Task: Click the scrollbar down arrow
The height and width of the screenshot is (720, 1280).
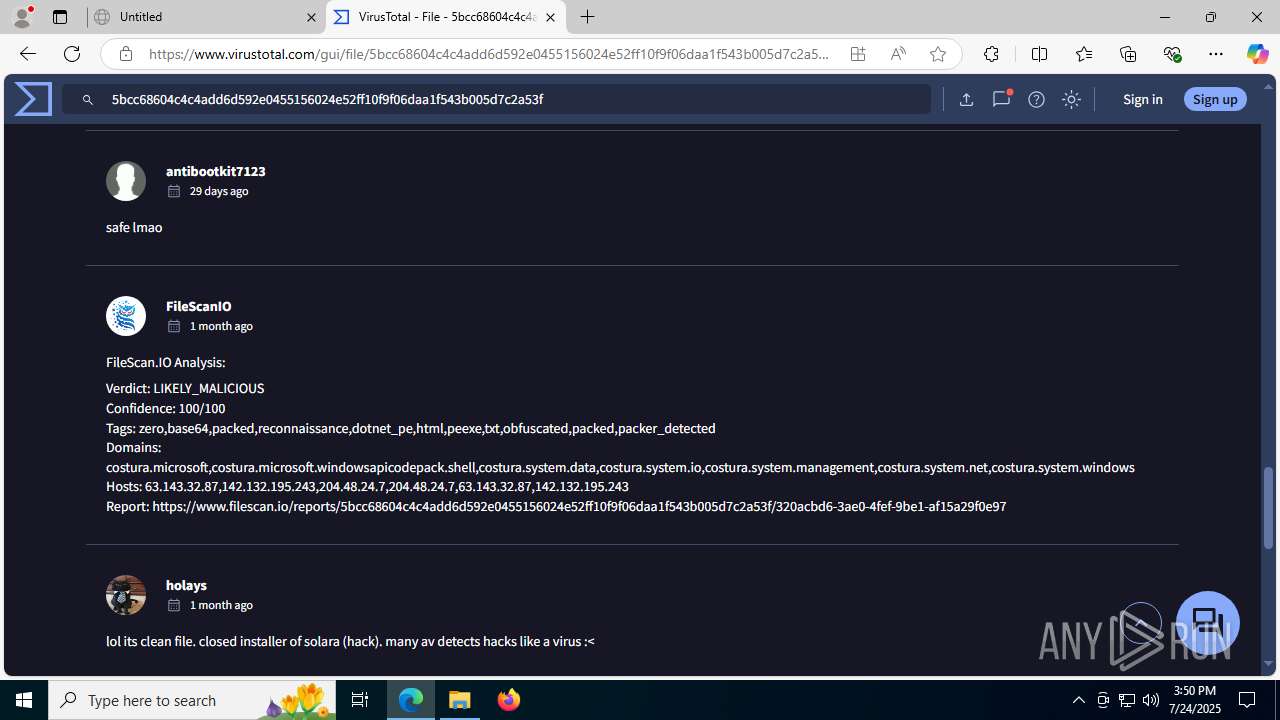Action: point(1268,663)
